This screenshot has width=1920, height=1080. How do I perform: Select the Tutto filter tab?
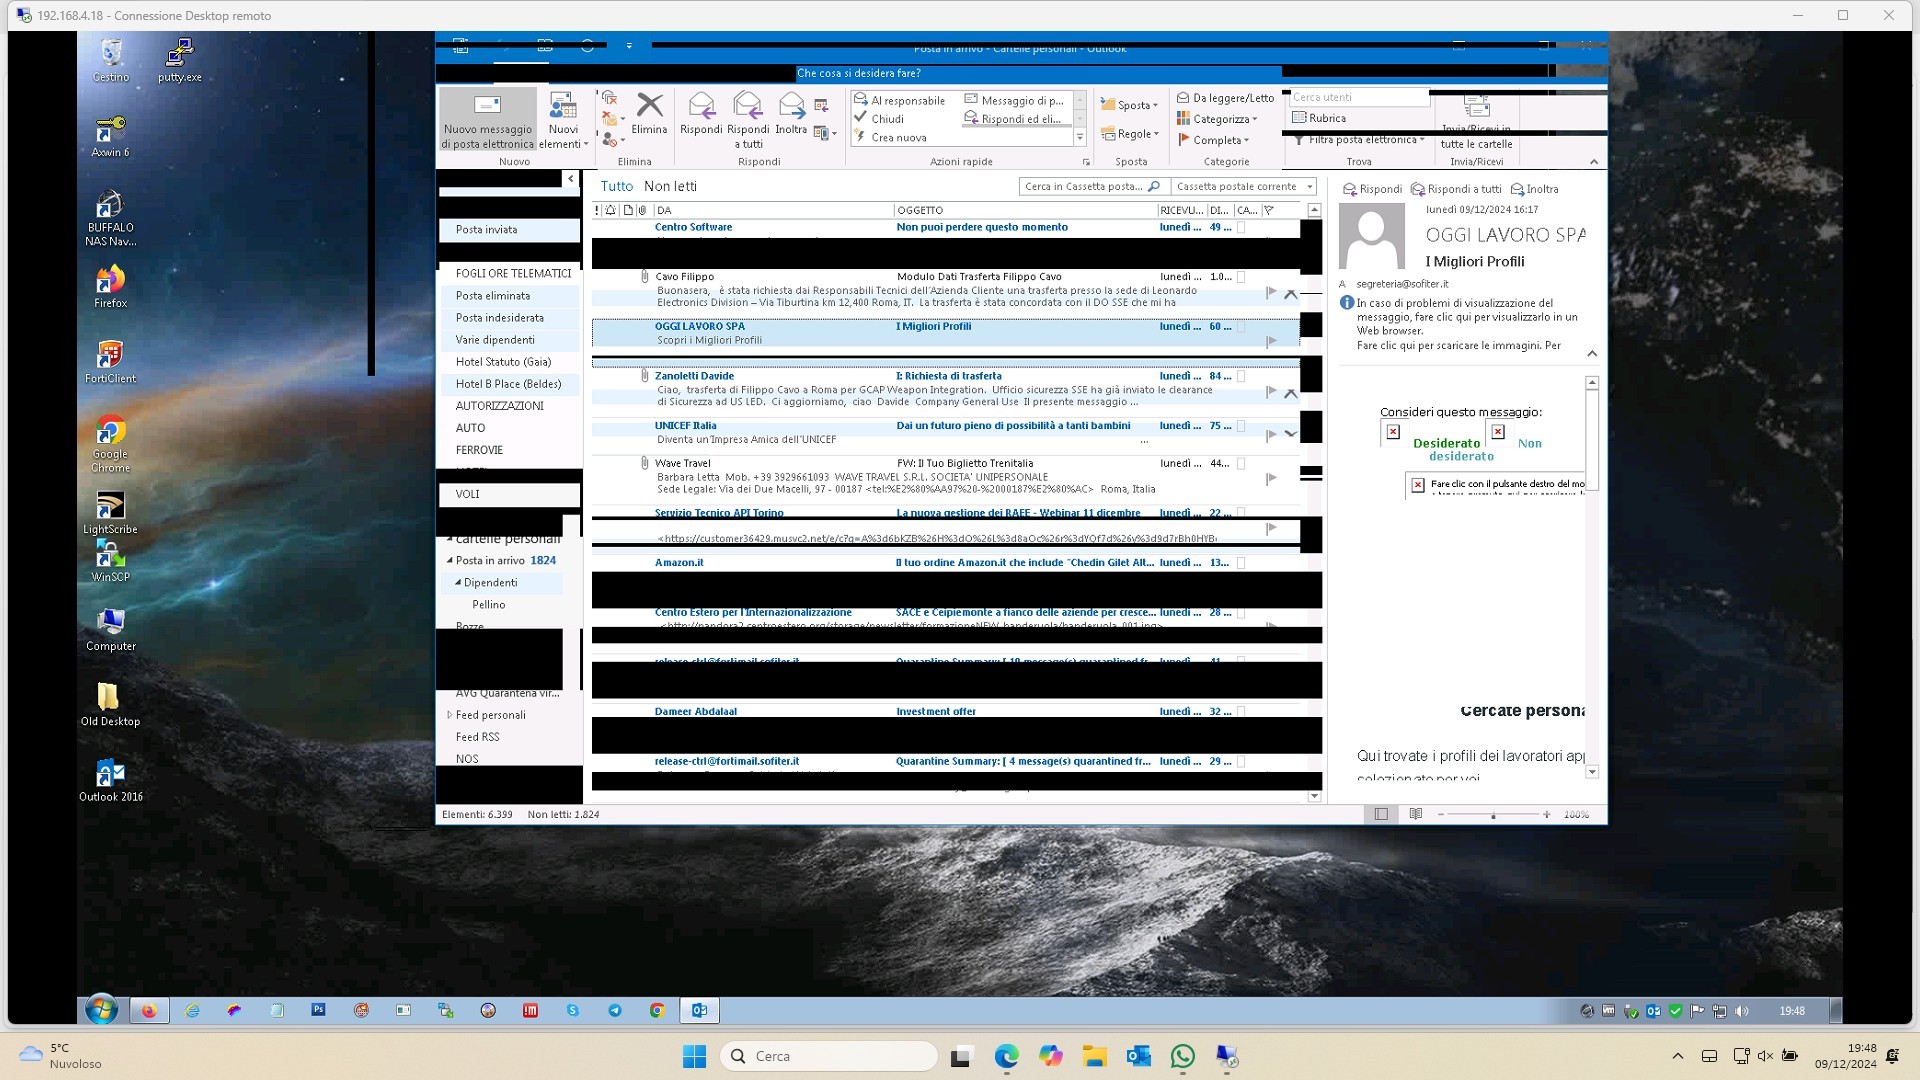click(x=616, y=186)
